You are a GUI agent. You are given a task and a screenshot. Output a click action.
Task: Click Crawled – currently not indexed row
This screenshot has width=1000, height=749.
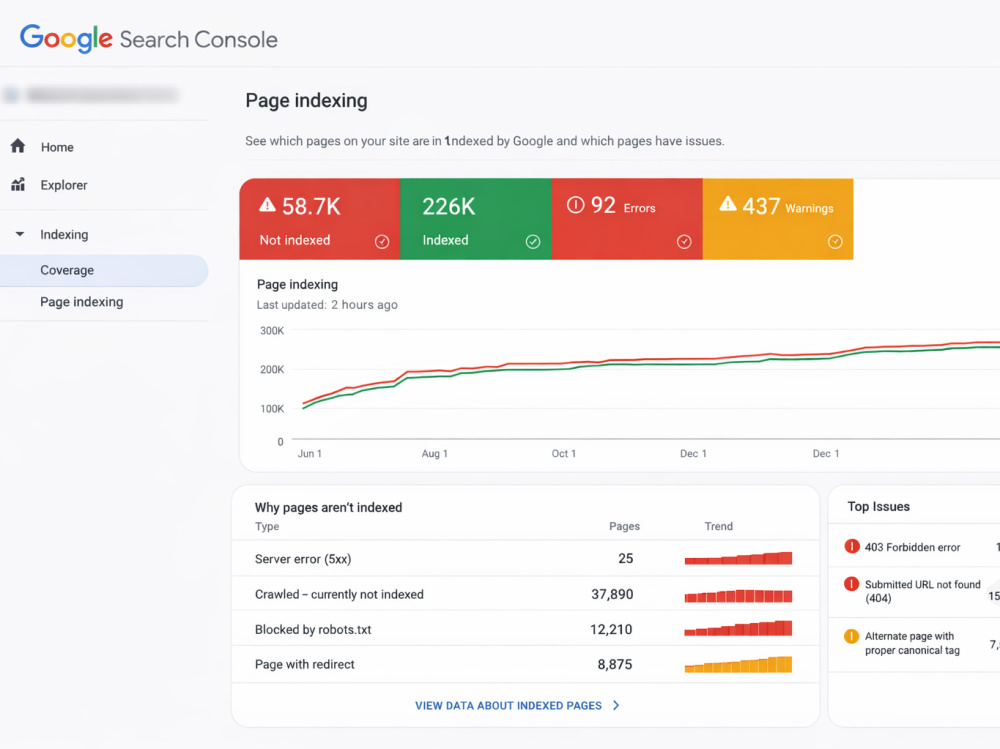click(525, 594)
